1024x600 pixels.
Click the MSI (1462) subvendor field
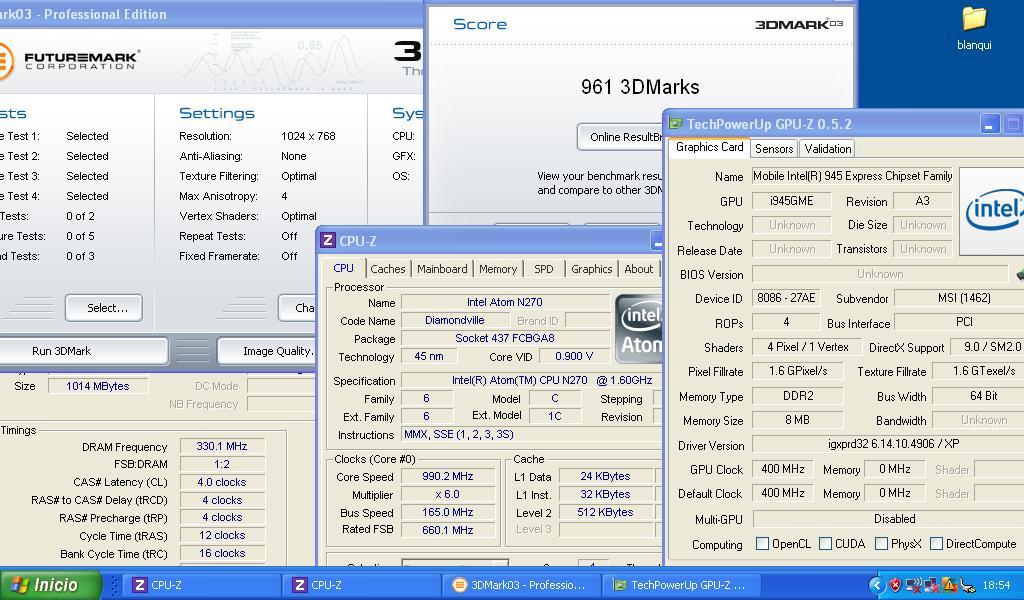tap(959, 298)
